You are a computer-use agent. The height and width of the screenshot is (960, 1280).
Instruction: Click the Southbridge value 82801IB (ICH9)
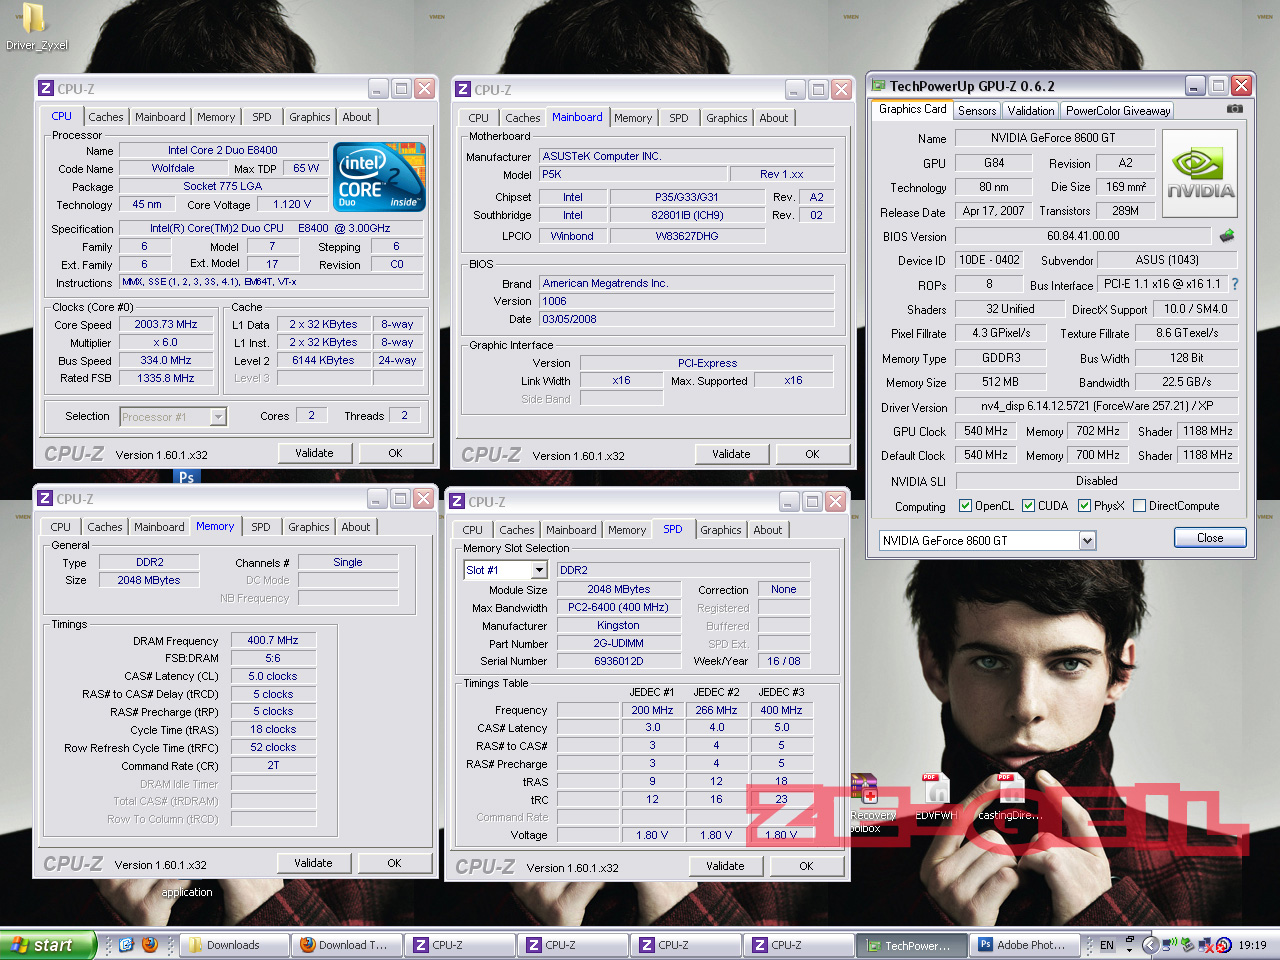pos(687,215)
